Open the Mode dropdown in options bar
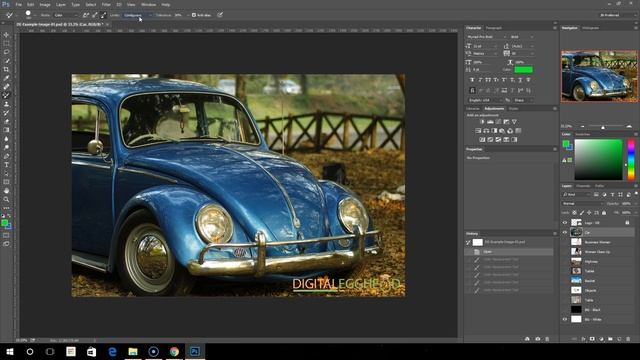The height and width of the screenshot is (360, 640). [66, 15]
